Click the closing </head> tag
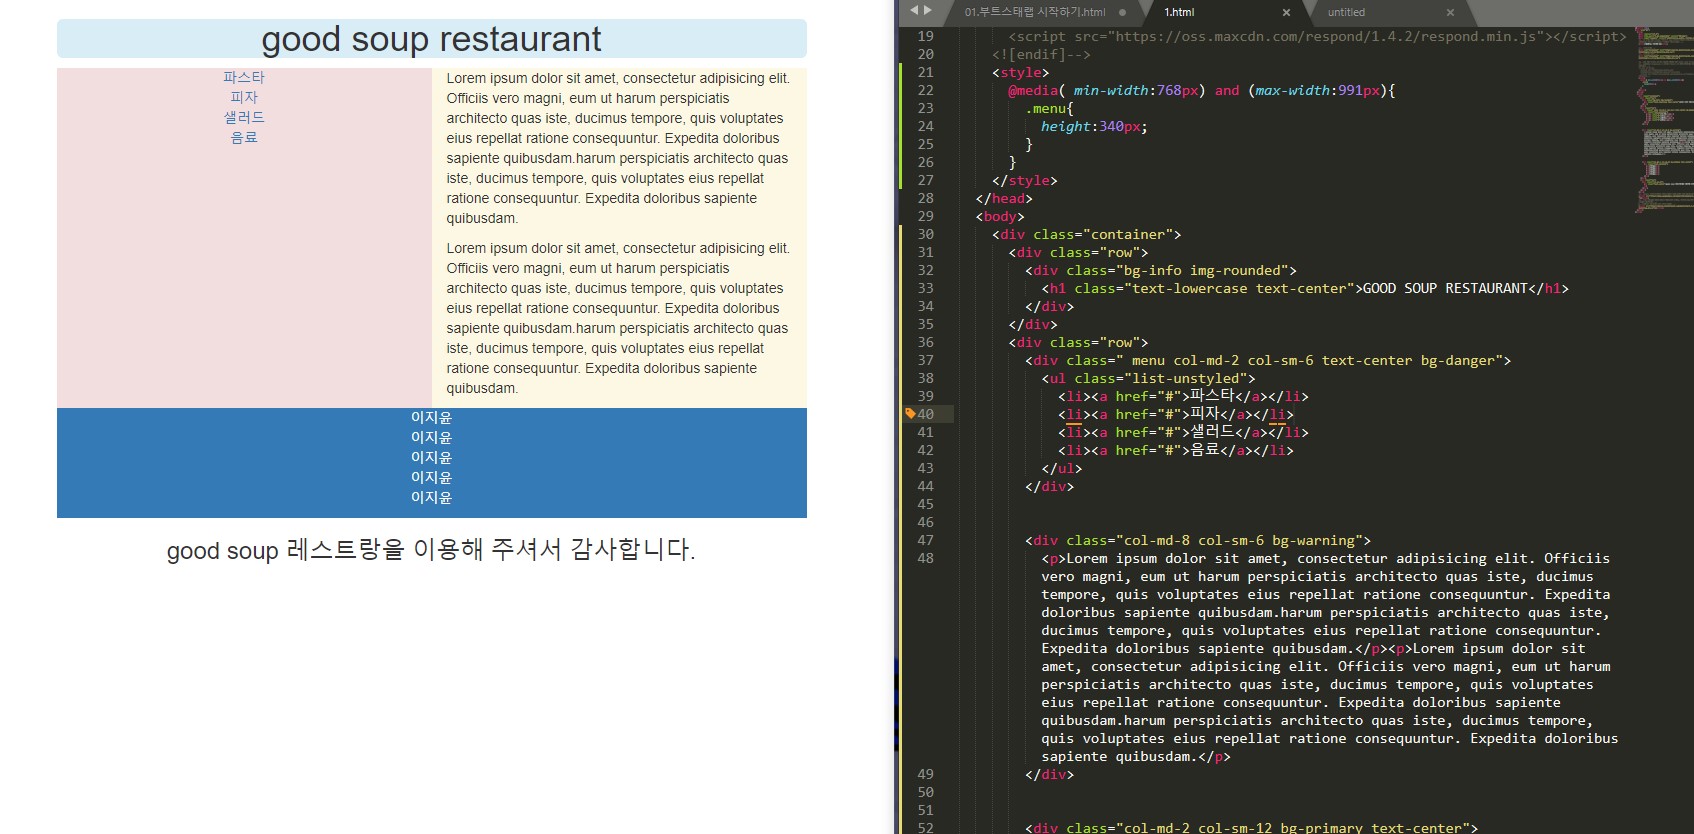The height and width of the screenshot is (834, 1694). tap(1004, 198)
